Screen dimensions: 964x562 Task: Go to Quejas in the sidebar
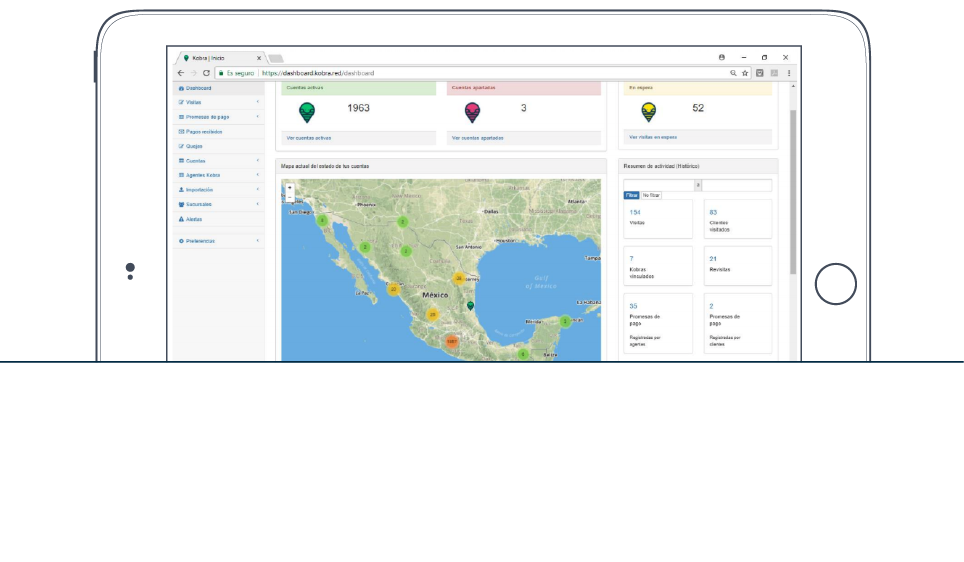coord(193,146)
